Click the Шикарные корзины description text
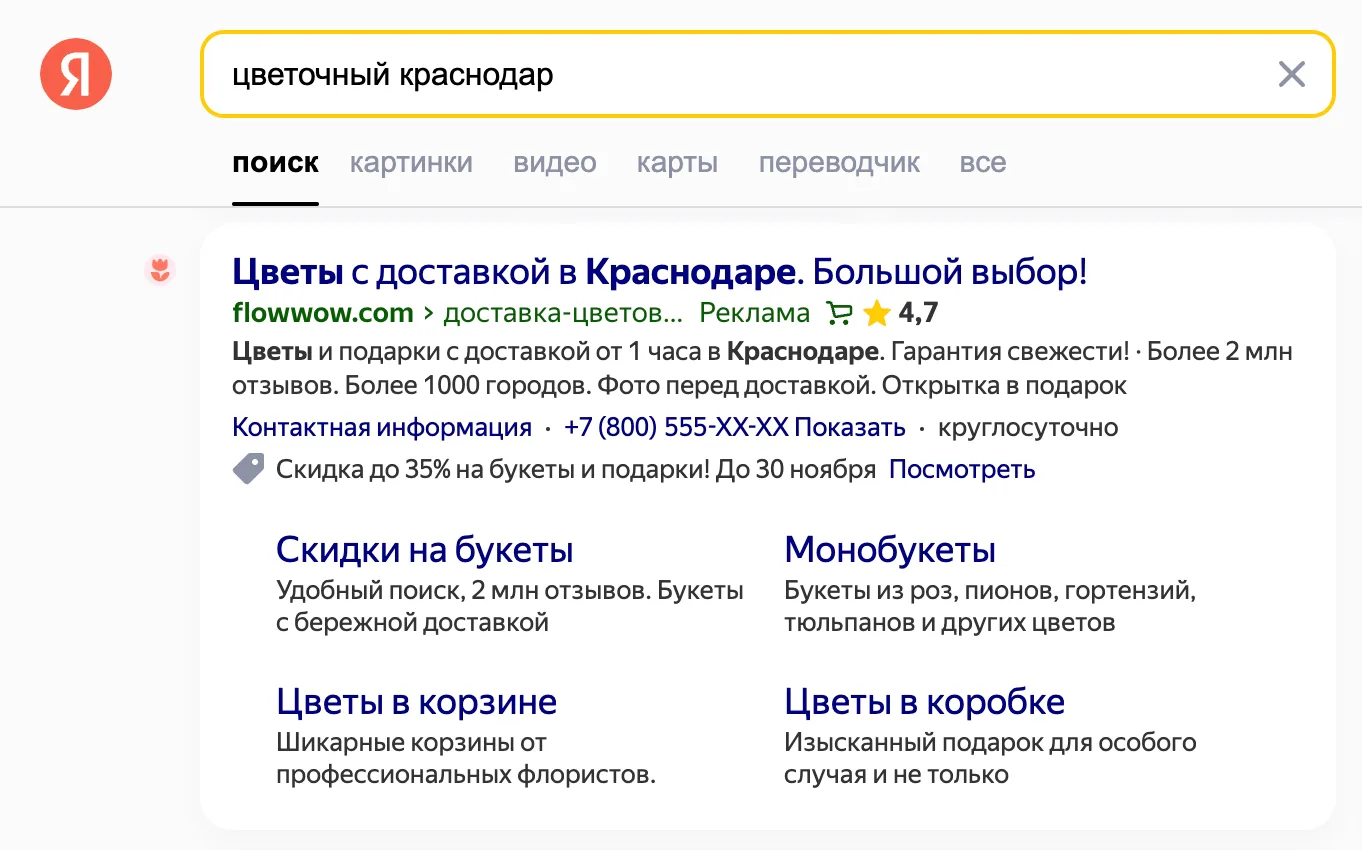The image size is (1362, 850). [x=466, y=759]
